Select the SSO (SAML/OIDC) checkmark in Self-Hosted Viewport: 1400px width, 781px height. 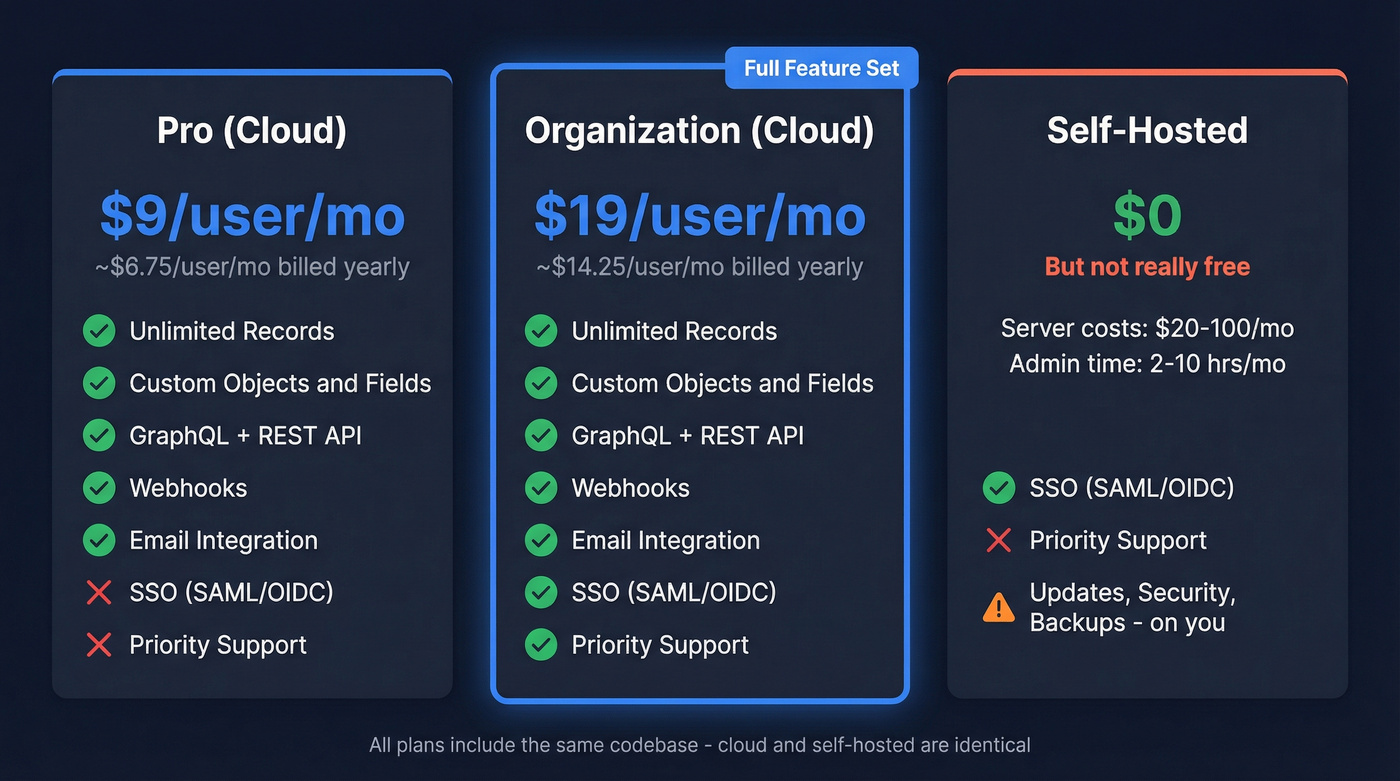pos(998,488)
